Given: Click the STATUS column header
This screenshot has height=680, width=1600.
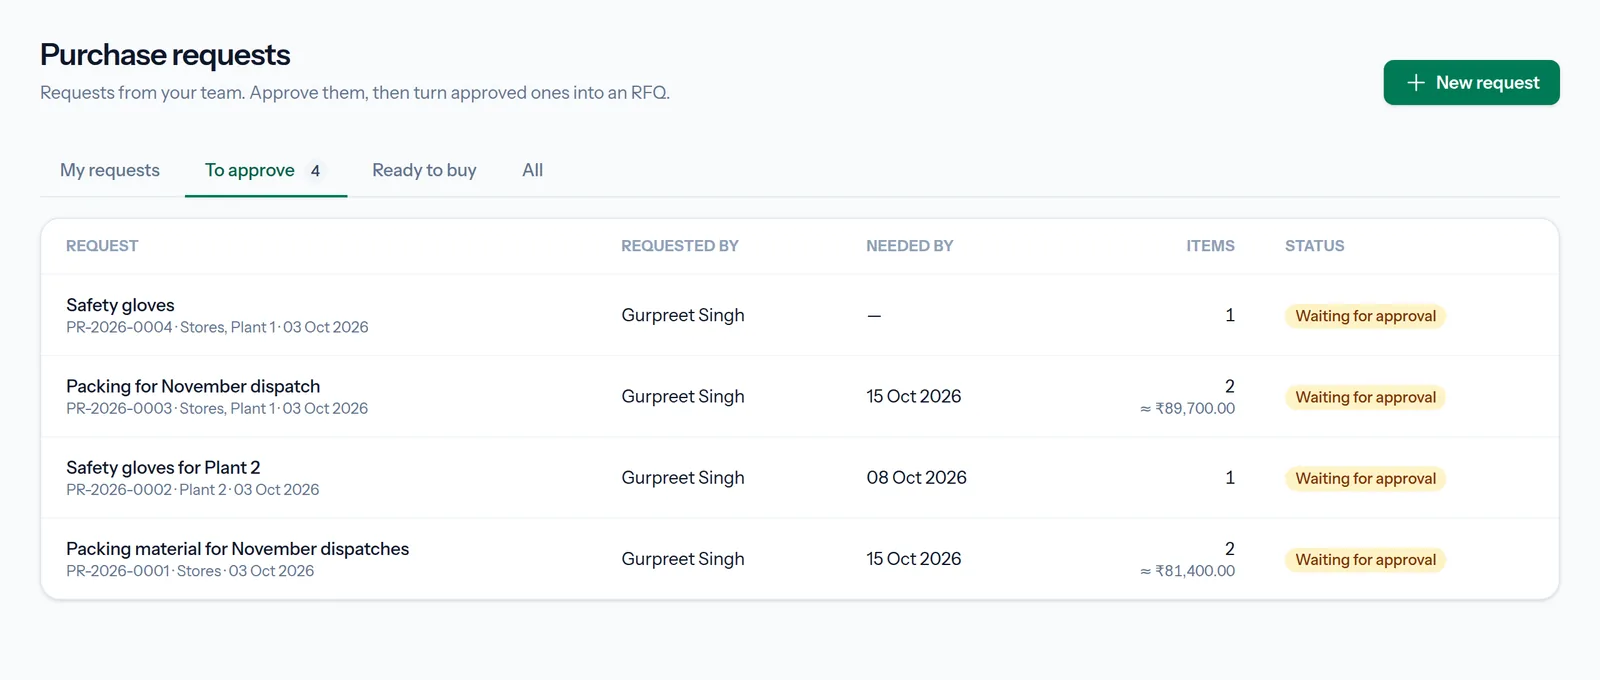Looking at the screenshot, I should (1315, 246).
